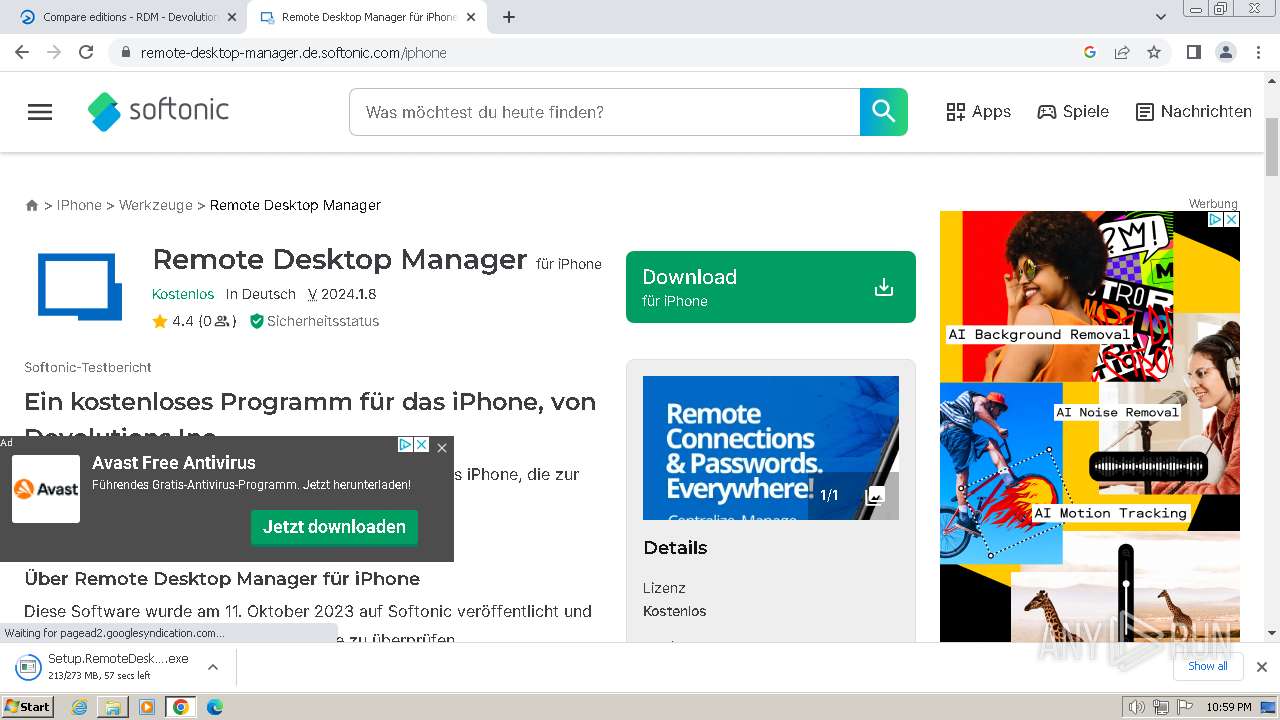
Task: Click the Remote Desktop Manager app icon
Action: pos(79,286)
